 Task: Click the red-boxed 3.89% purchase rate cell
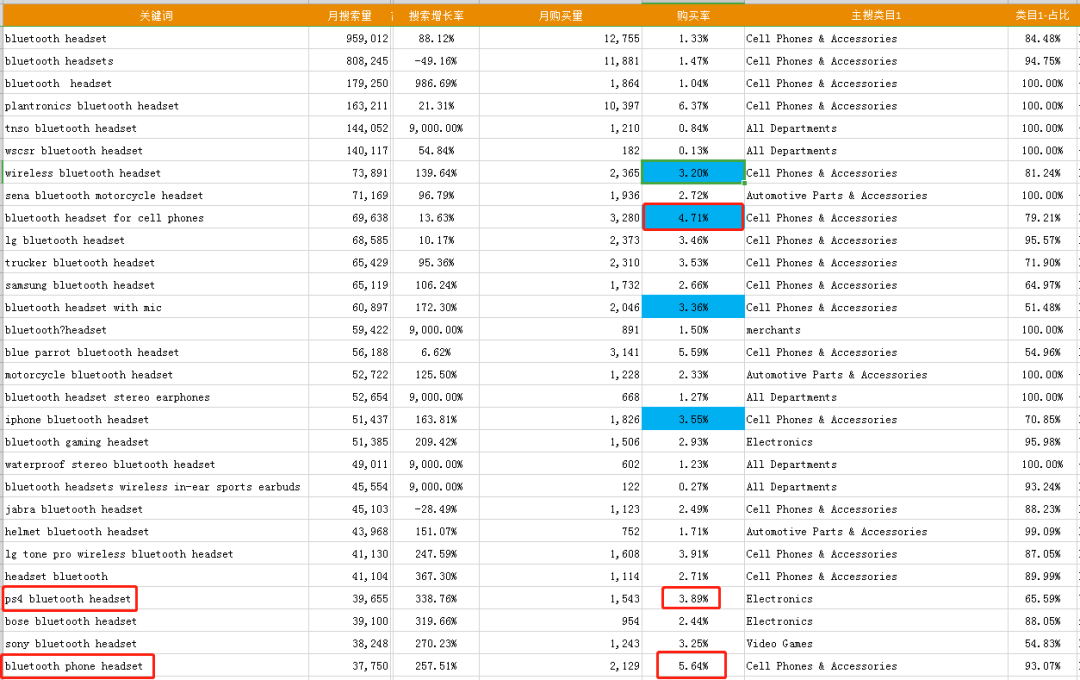(x=691, y=599)
